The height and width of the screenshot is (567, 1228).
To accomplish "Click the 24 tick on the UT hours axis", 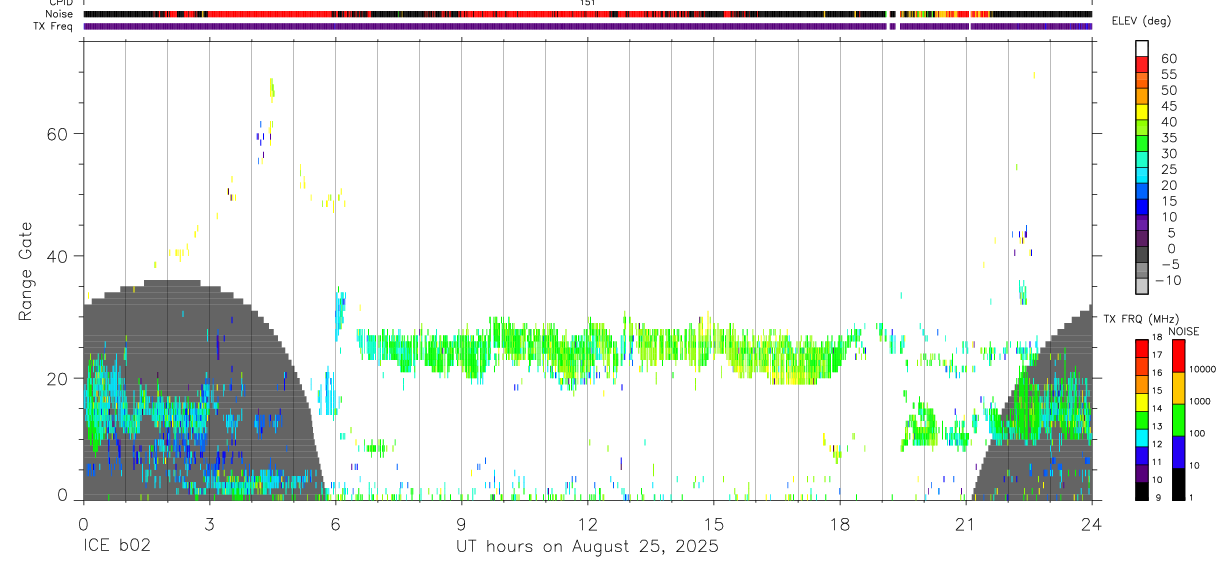I will pyautogui.click(x=1091, y=523).
